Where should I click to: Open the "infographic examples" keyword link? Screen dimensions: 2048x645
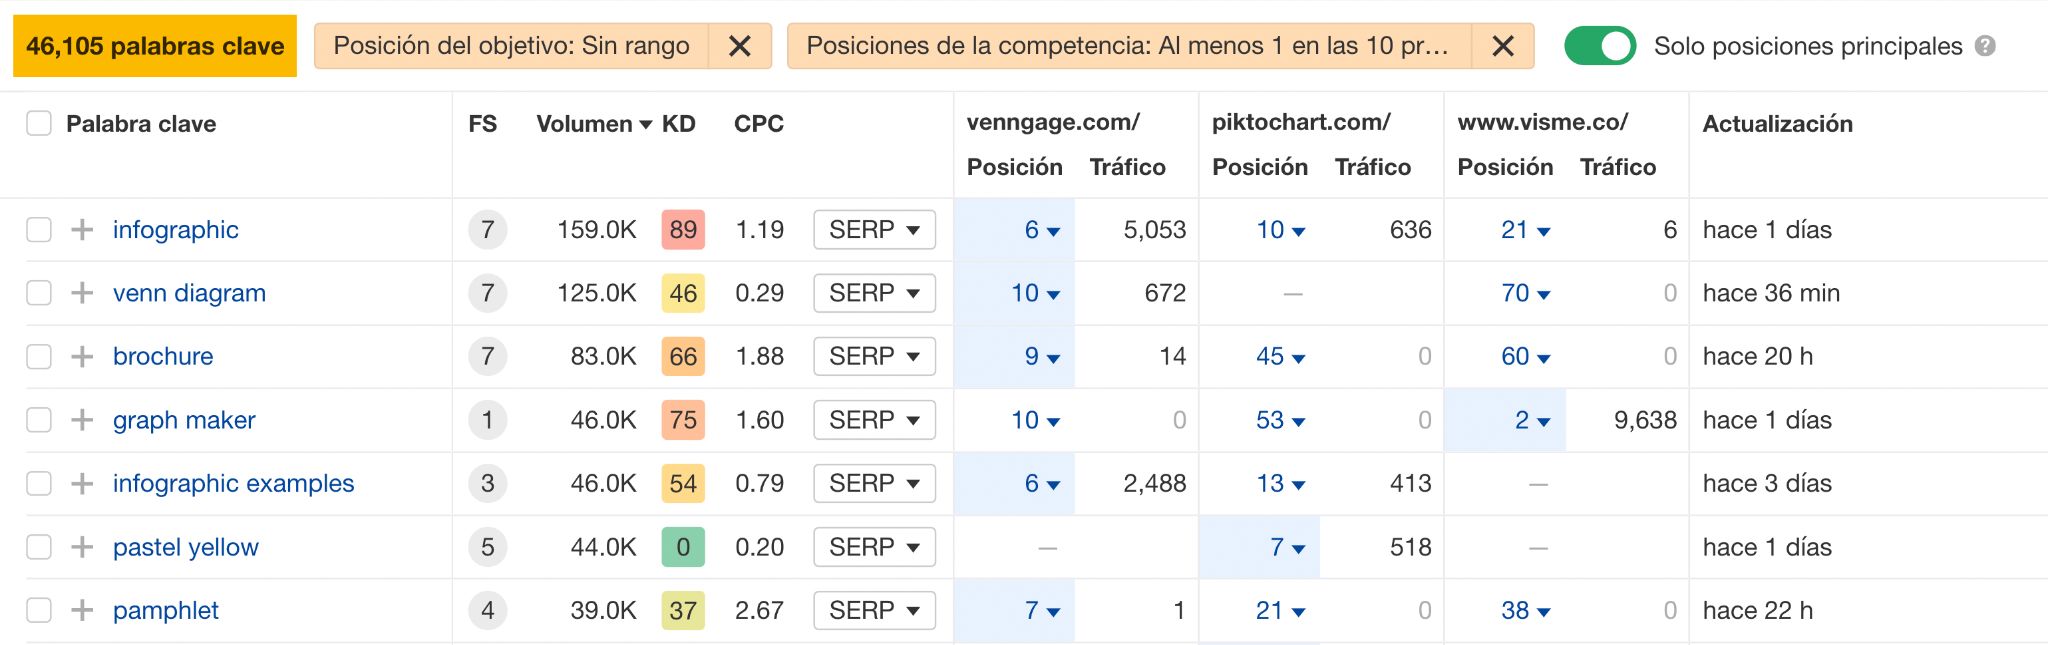point(232,483)
